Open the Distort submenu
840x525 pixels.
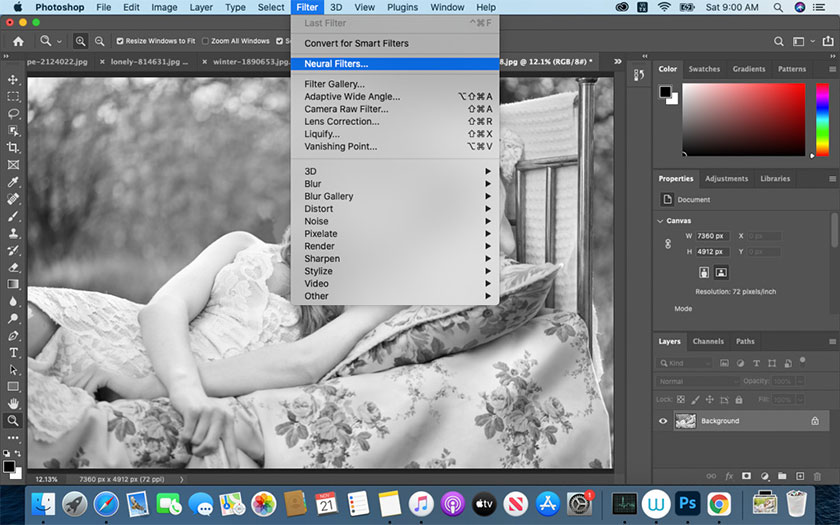click(395, 209)
